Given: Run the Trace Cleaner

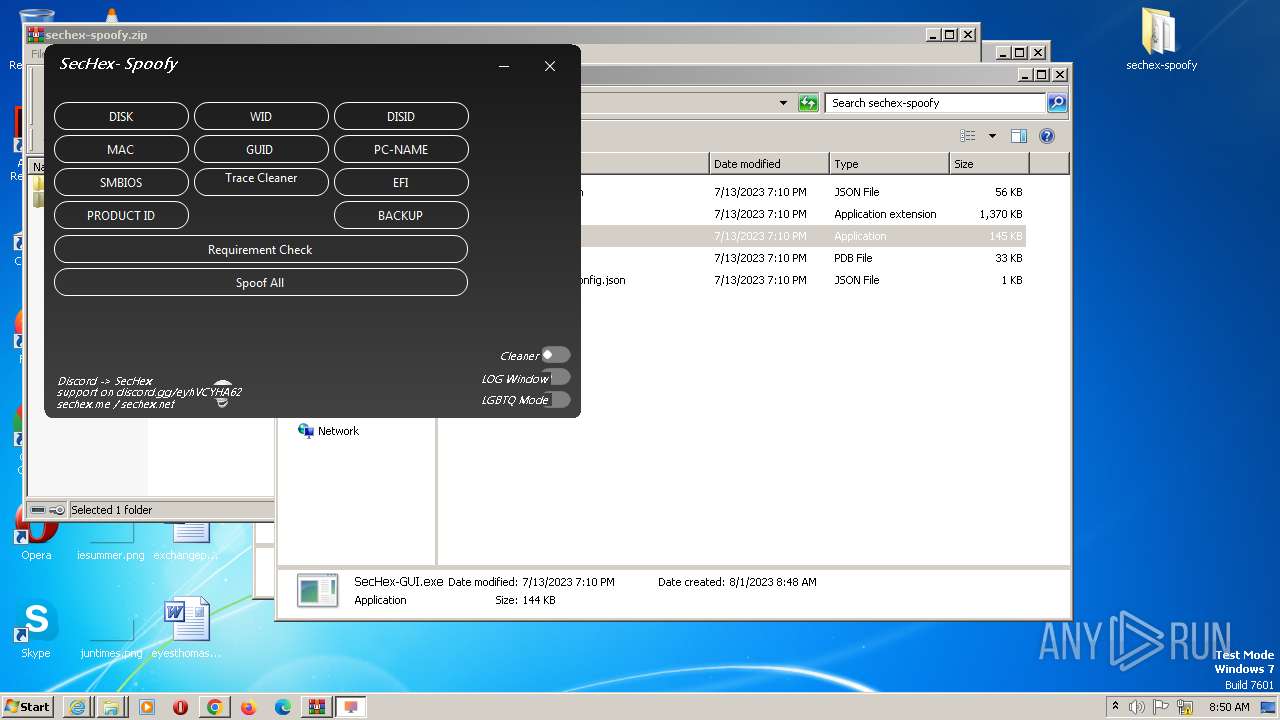Looking at the screenshot, I should (x=261, y=180).
